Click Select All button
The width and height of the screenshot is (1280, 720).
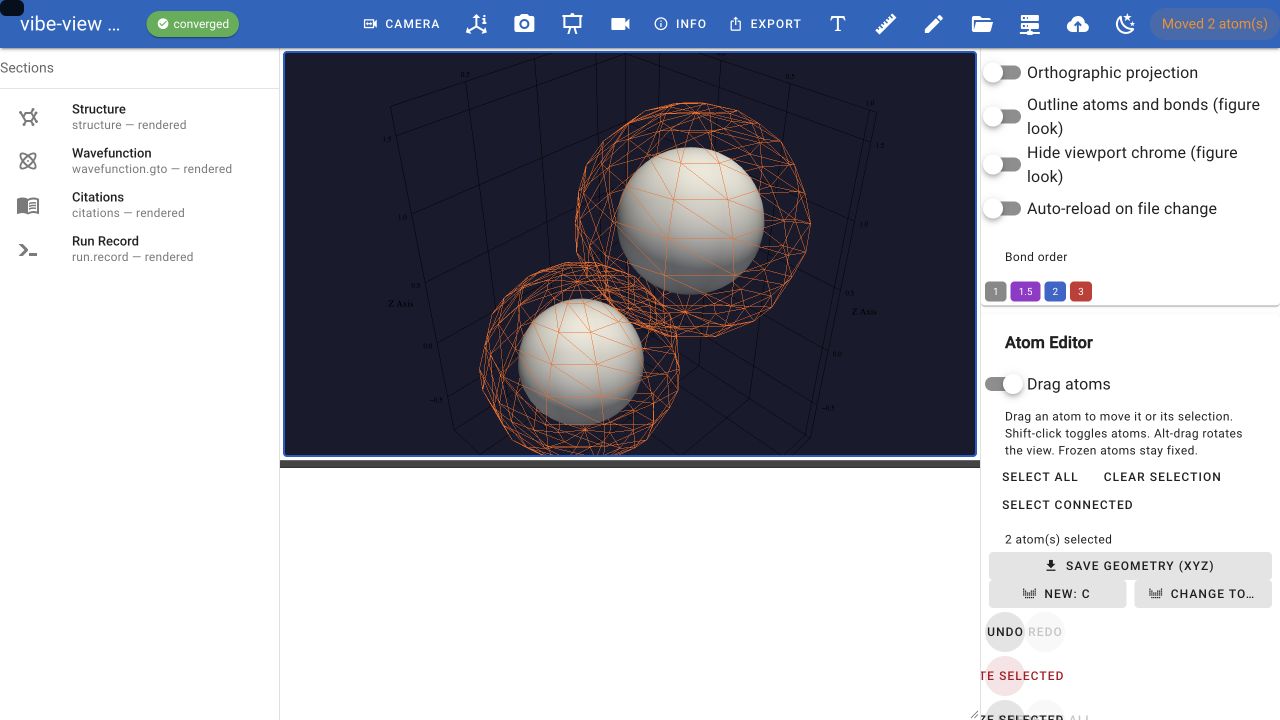[1040, 477]
